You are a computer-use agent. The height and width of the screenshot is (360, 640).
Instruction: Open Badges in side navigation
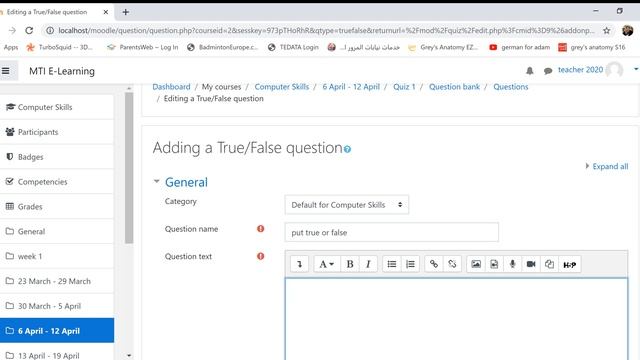(57, 157)
